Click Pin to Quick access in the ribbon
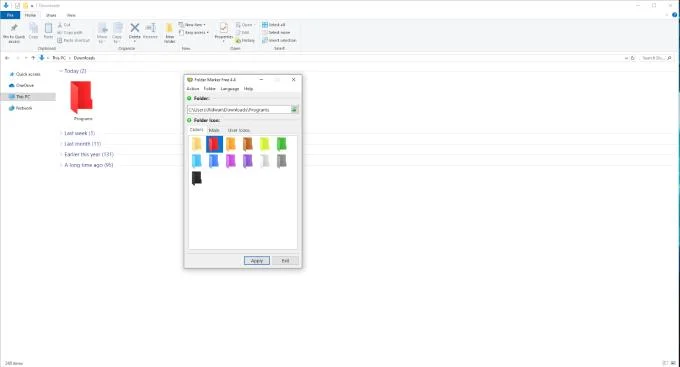The width and height of the screenshot is (680, 367). click(14, 33)
